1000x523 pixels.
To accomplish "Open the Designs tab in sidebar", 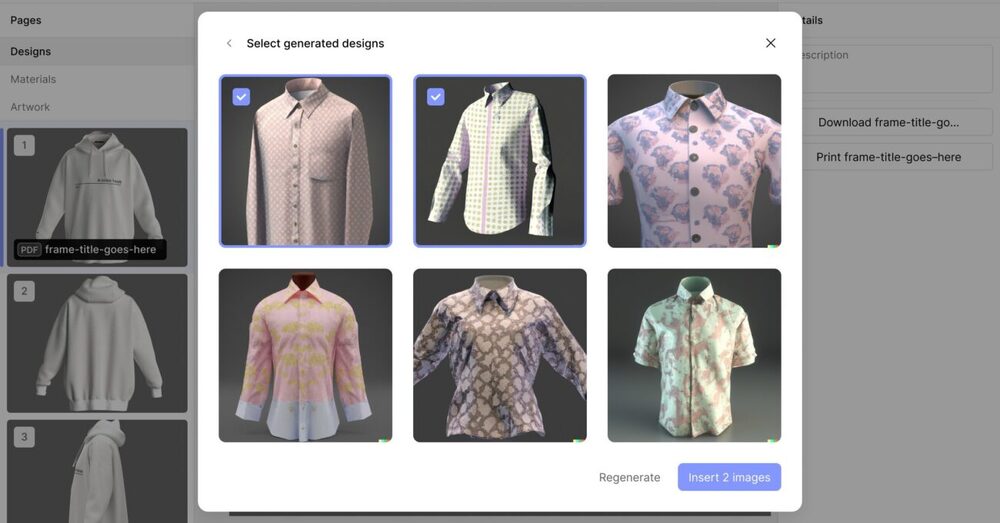I will [x=31, y=52].
